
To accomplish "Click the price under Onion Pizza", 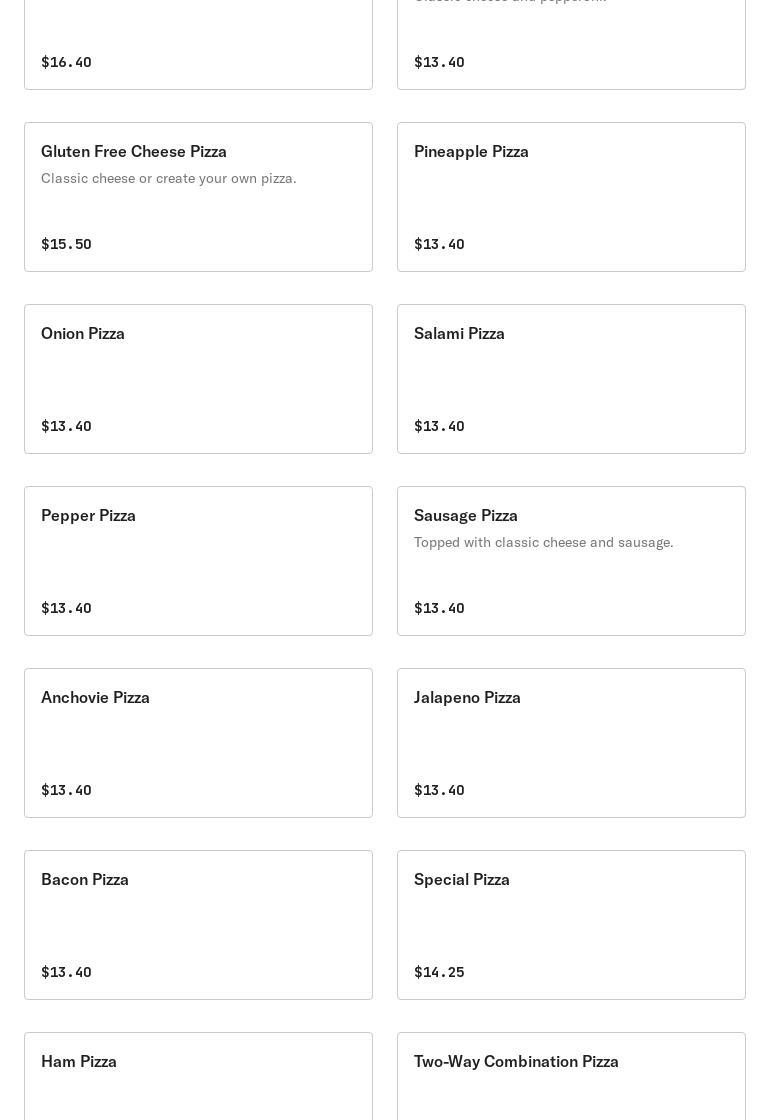I will [66, 426].
